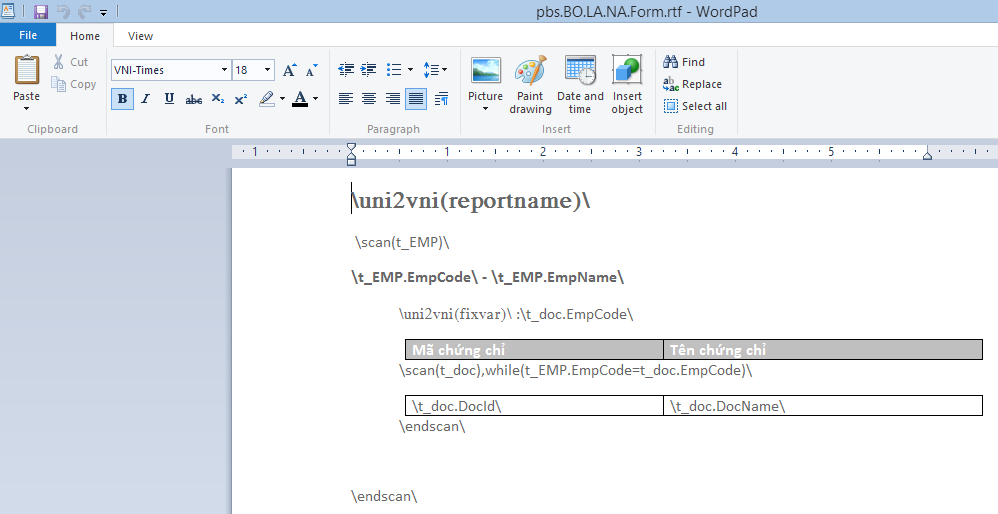Open the font size dropdown
This screenshot has height=514, width=998.
coord(267,70)
